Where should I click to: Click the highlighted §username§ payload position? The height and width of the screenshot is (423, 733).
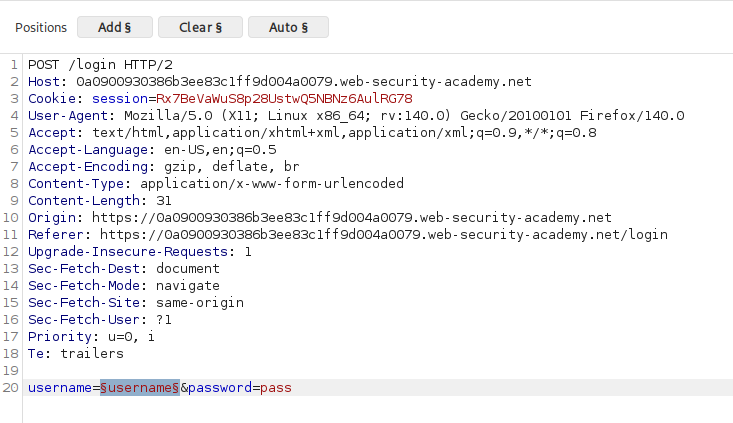point(140,387)
